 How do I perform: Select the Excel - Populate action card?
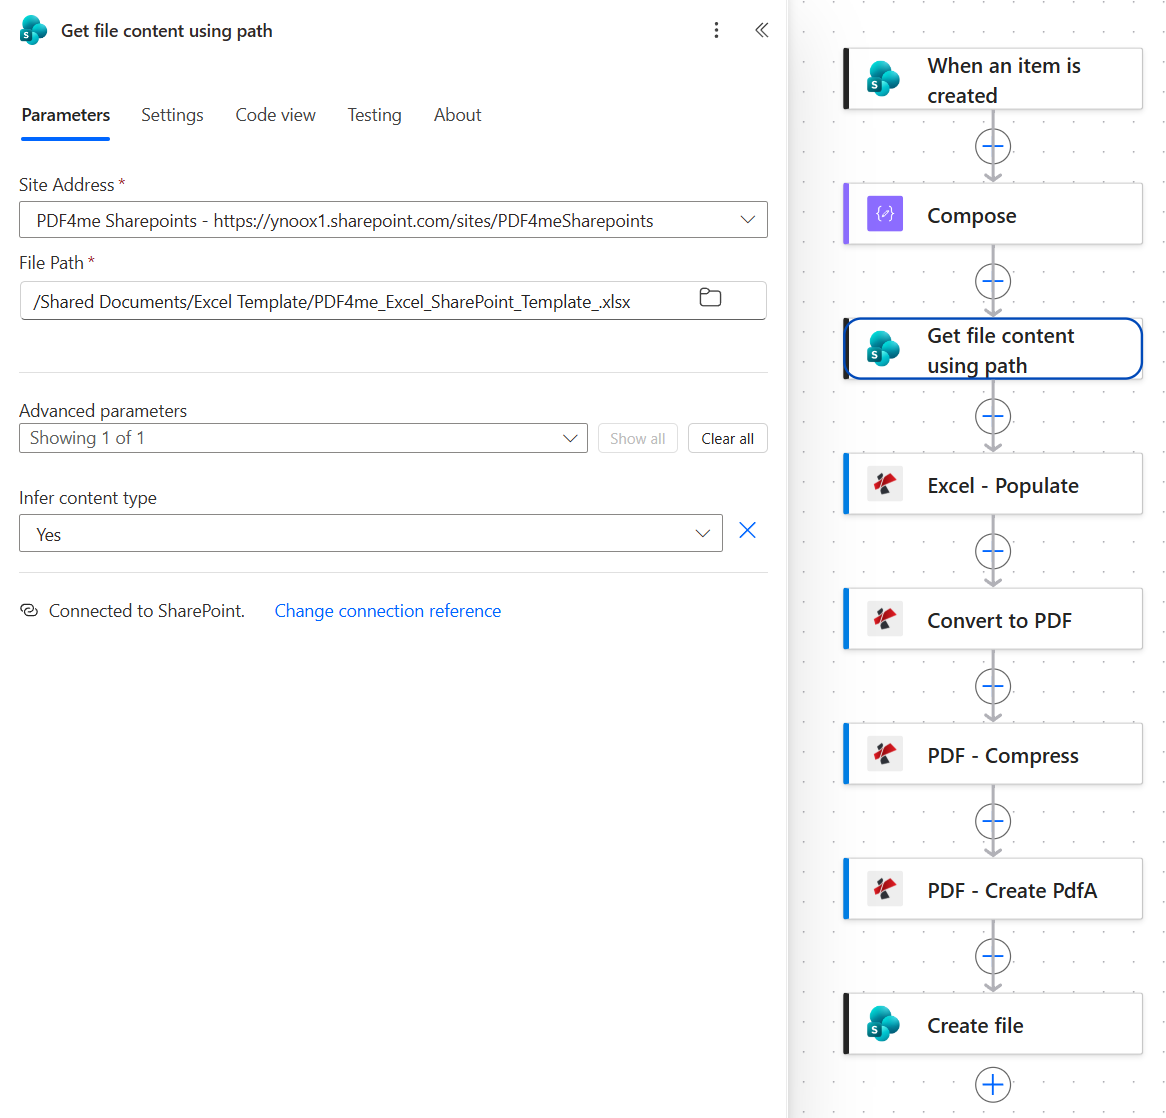[x=993, y=484]
